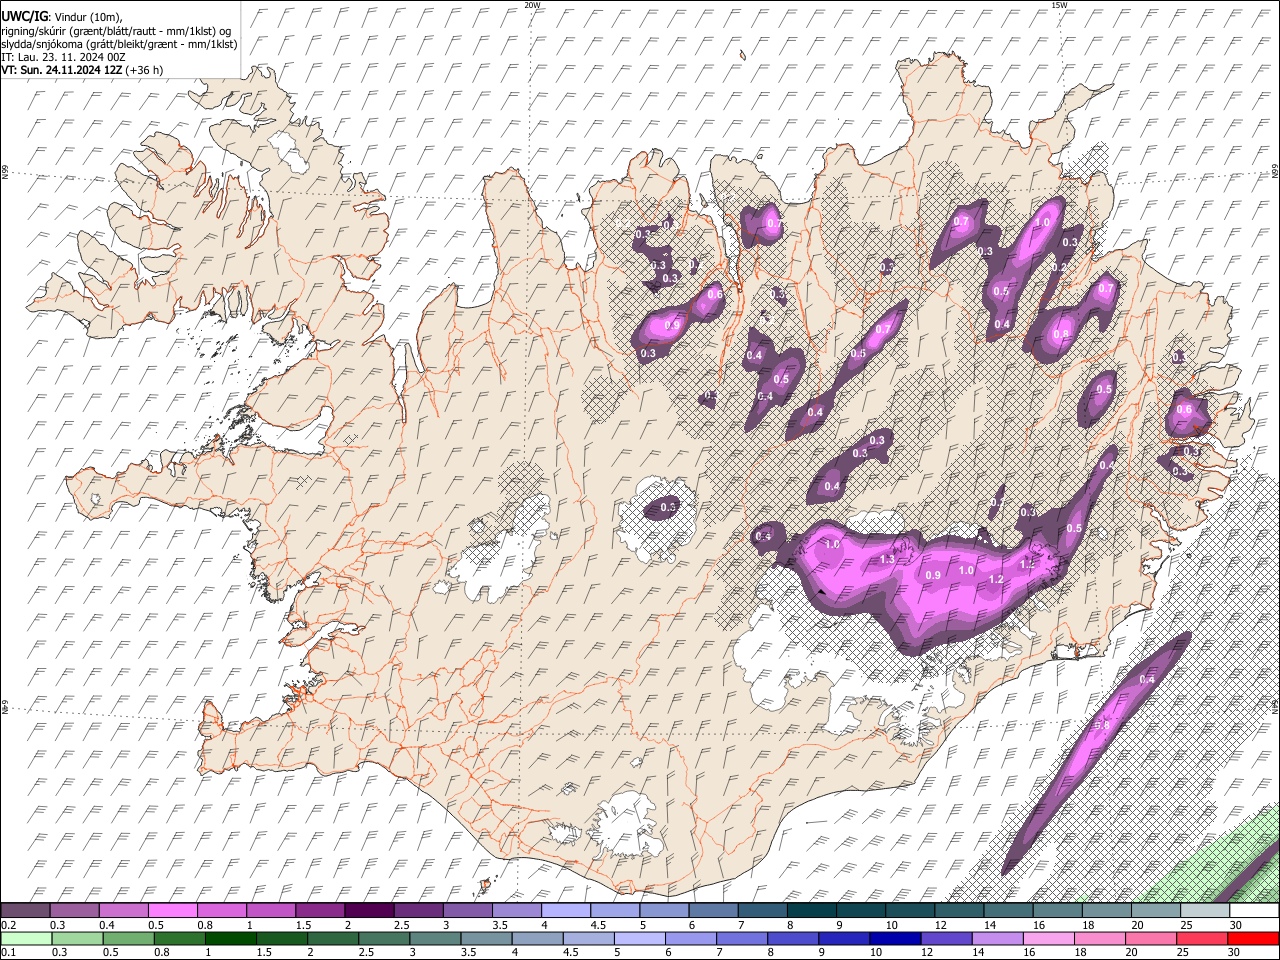Pick blue swatch between 8 and 9, lower row

pyautogui.click(x=793, y=938)
